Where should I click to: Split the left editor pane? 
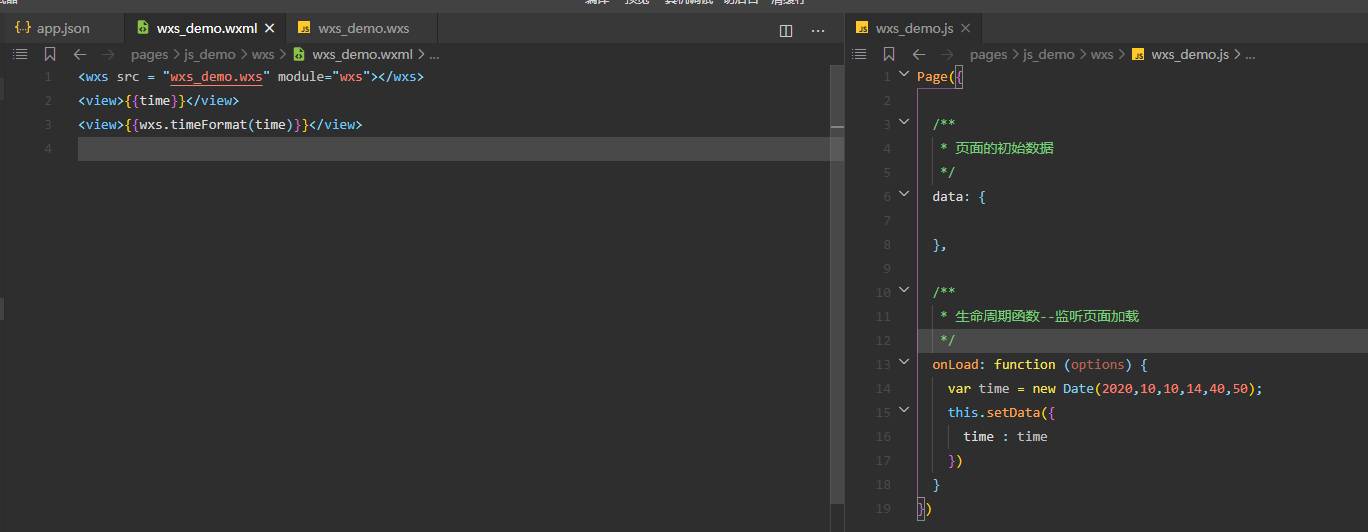click(786, 30)
